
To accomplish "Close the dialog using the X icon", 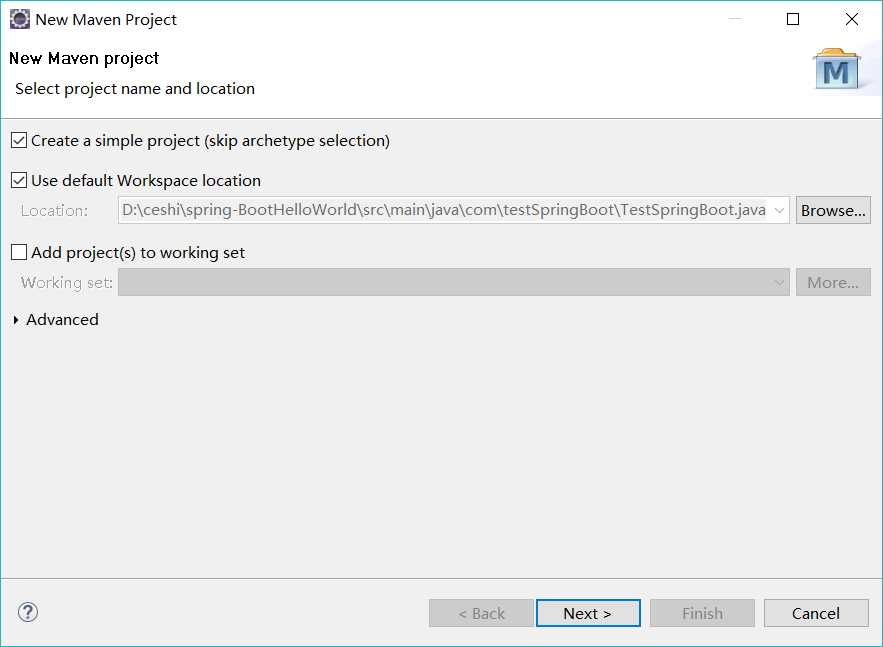I will coord(852,19).
